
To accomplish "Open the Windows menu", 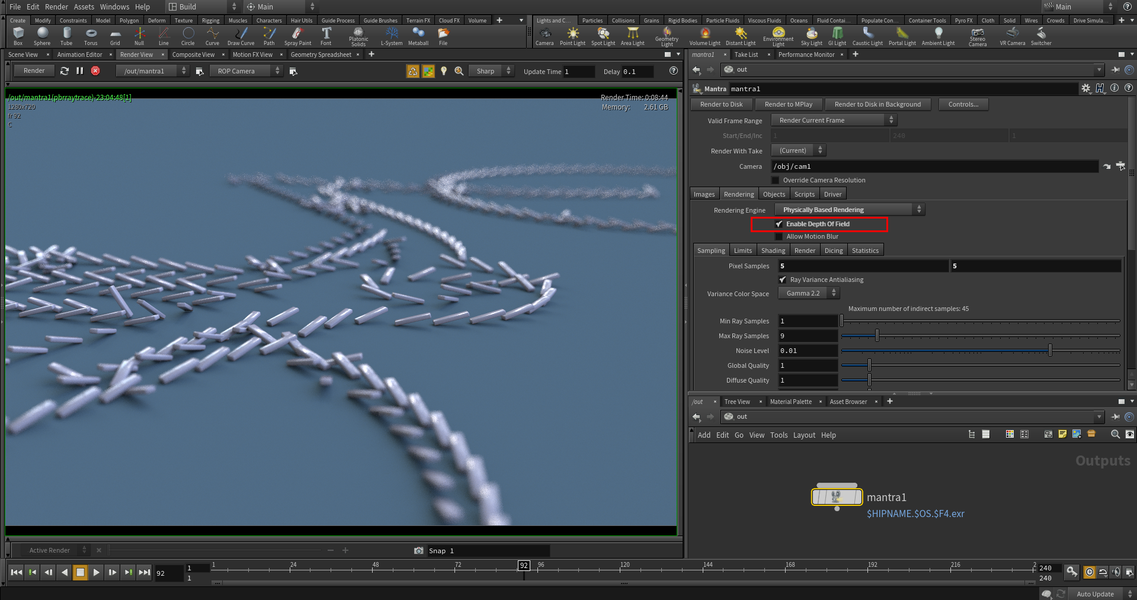I will 115,7.
